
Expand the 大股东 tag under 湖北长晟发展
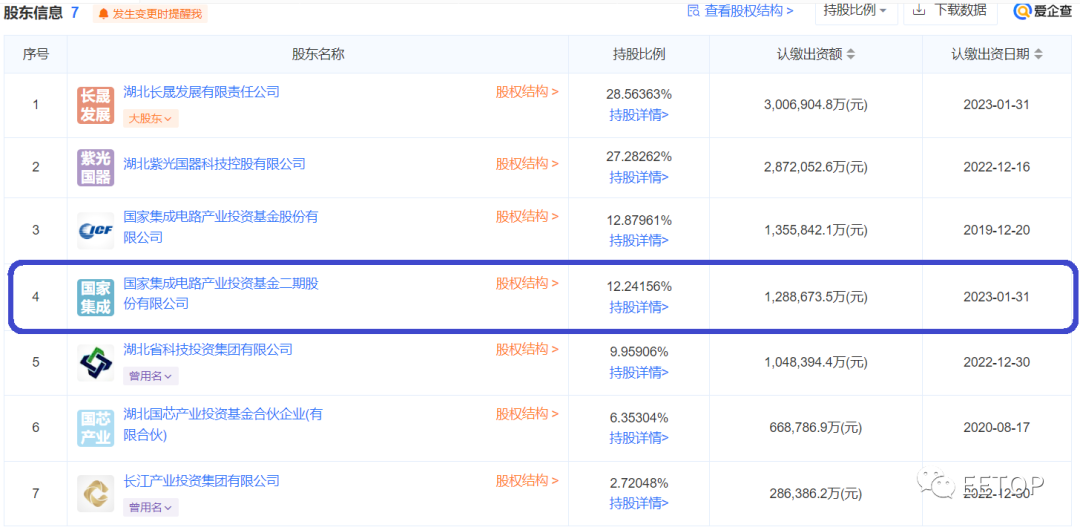(x=151, y=119)
